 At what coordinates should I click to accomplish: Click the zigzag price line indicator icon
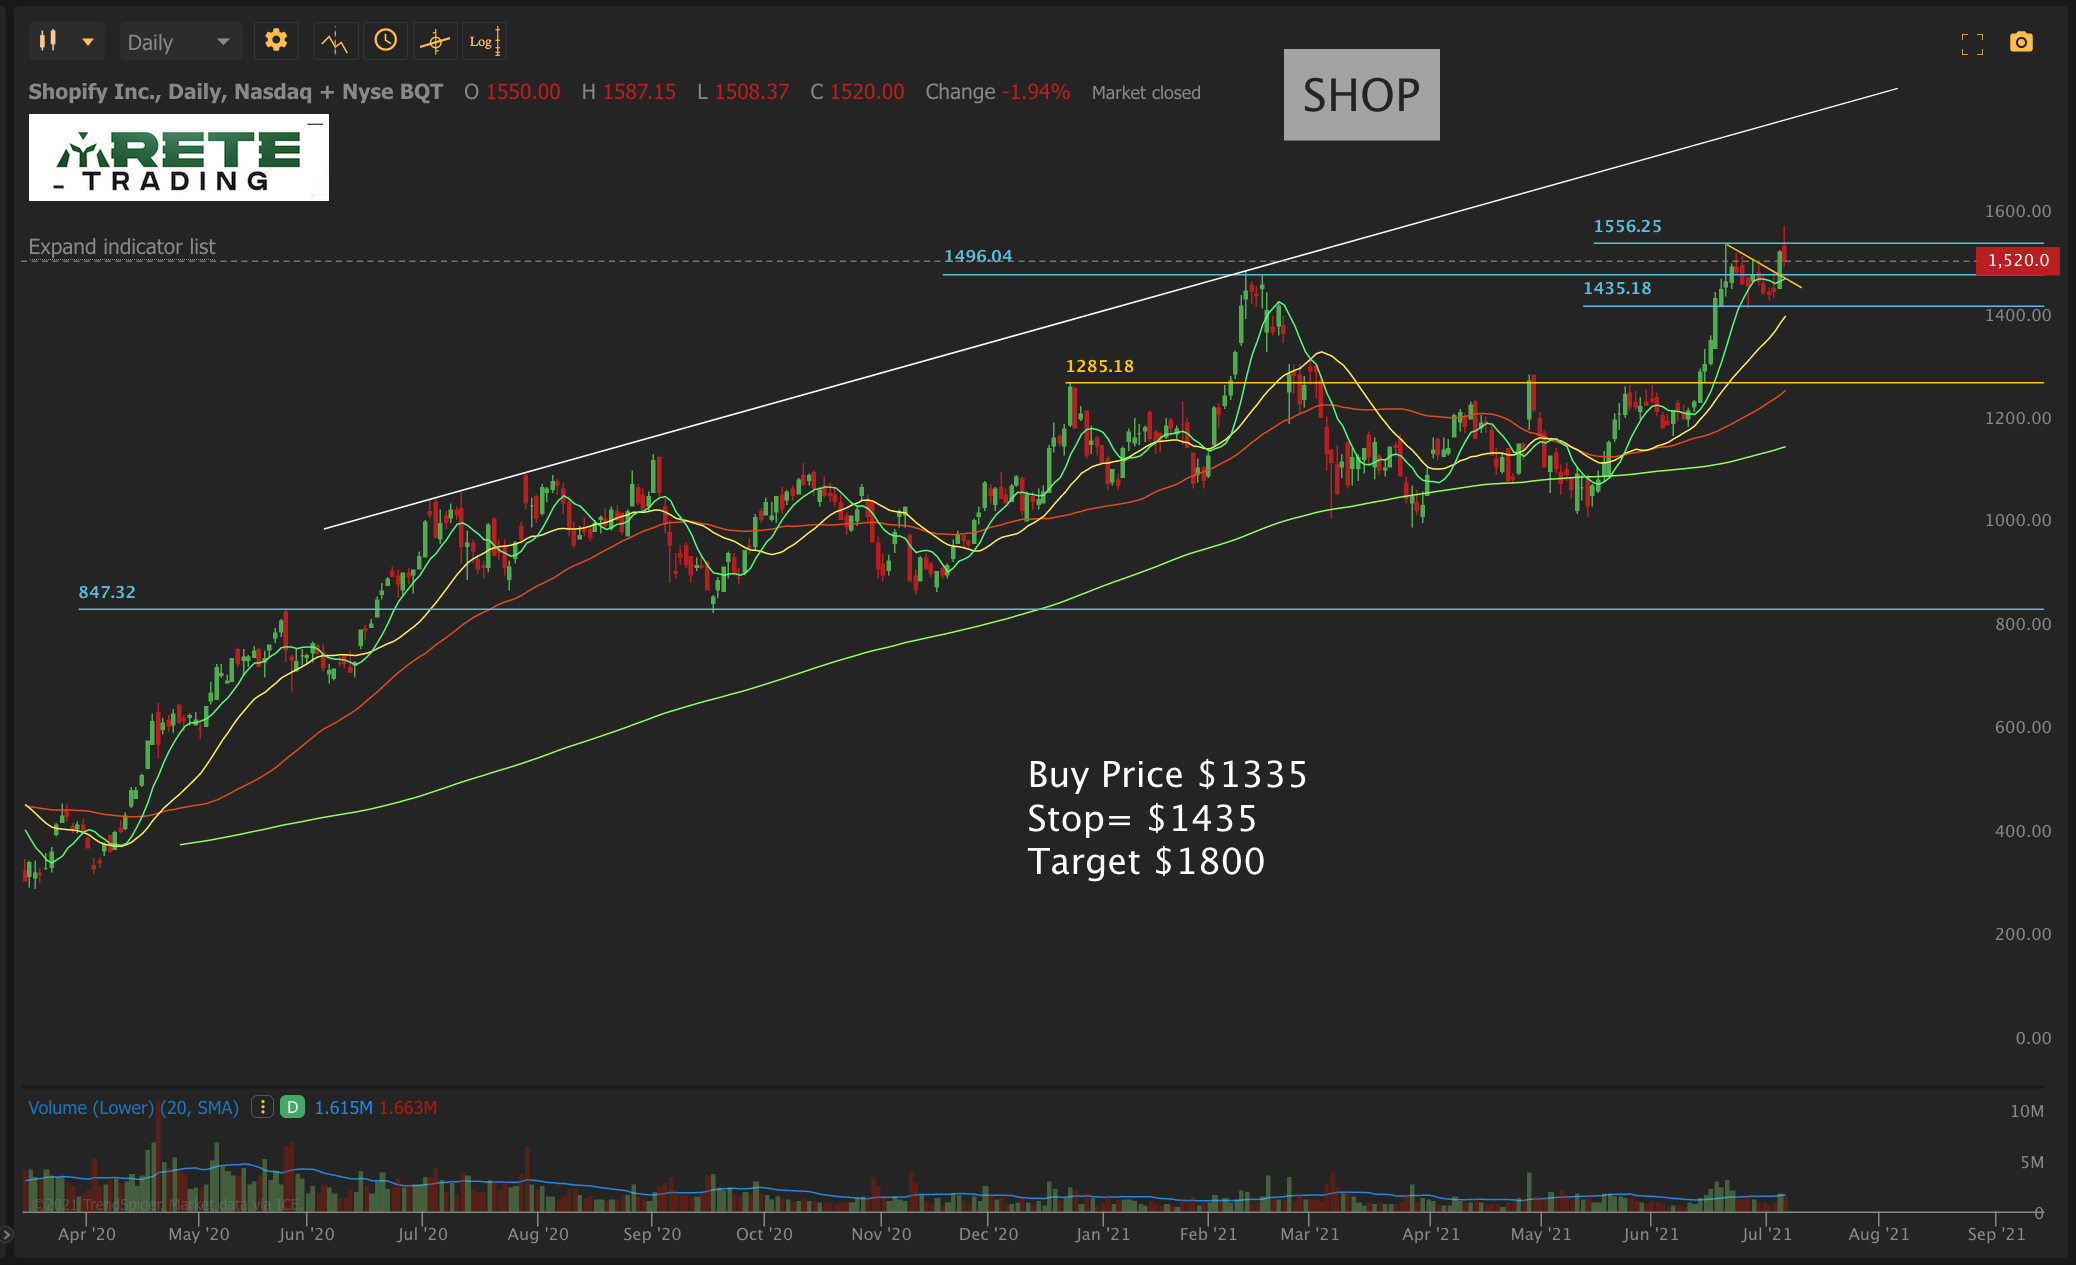coord(335,42)
